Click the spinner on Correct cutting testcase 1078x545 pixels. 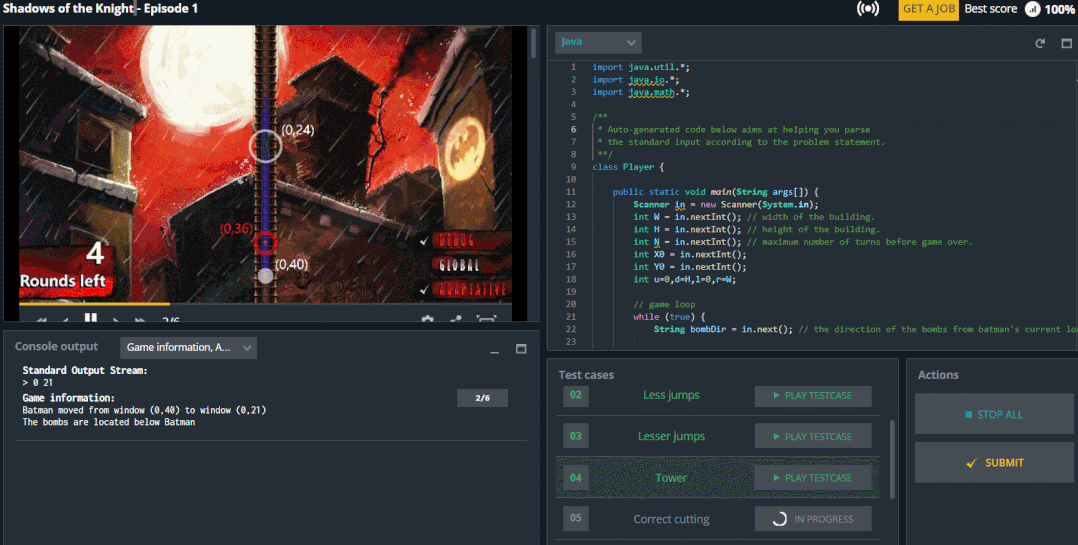click(779, 519)
